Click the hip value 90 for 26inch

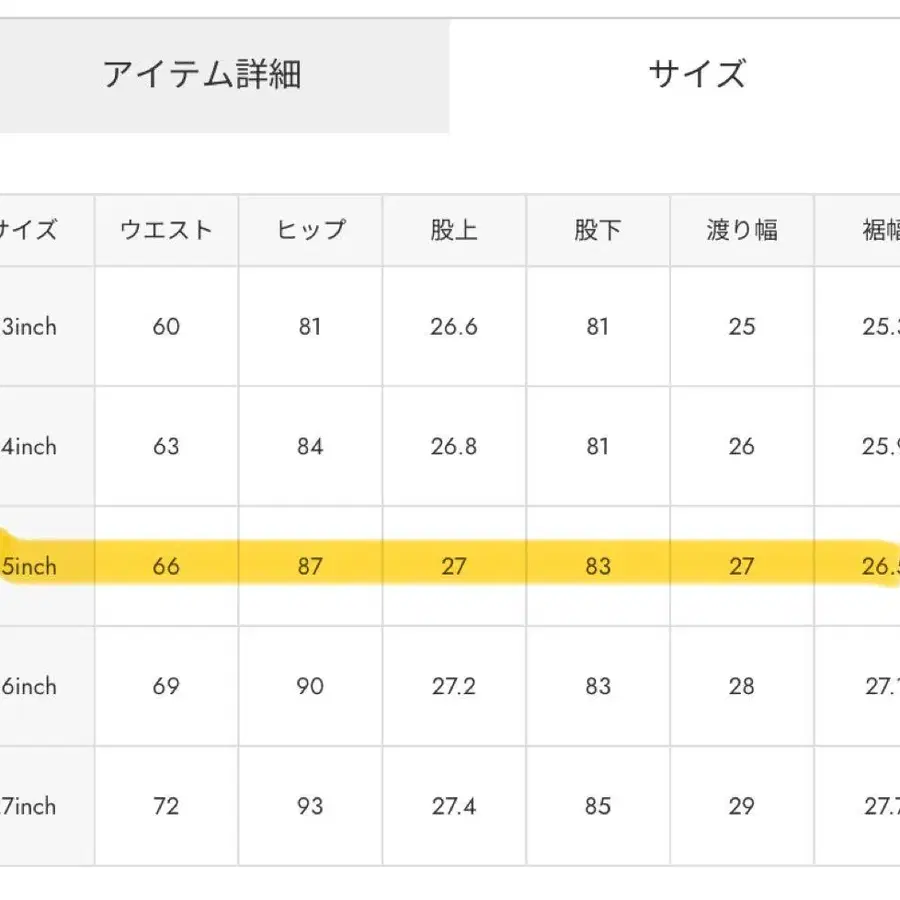pyautogui.click(x=310, y=687)
